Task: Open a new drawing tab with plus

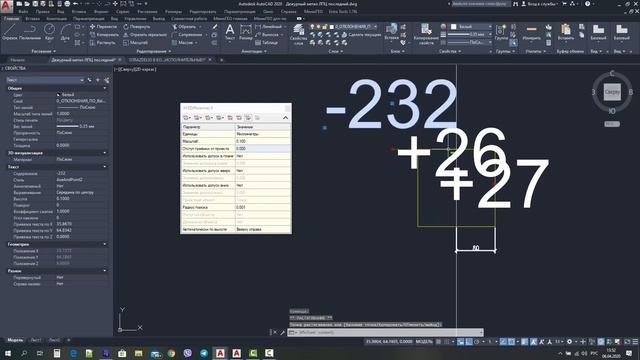Action: pyautogui.click(x=222, y=60)
